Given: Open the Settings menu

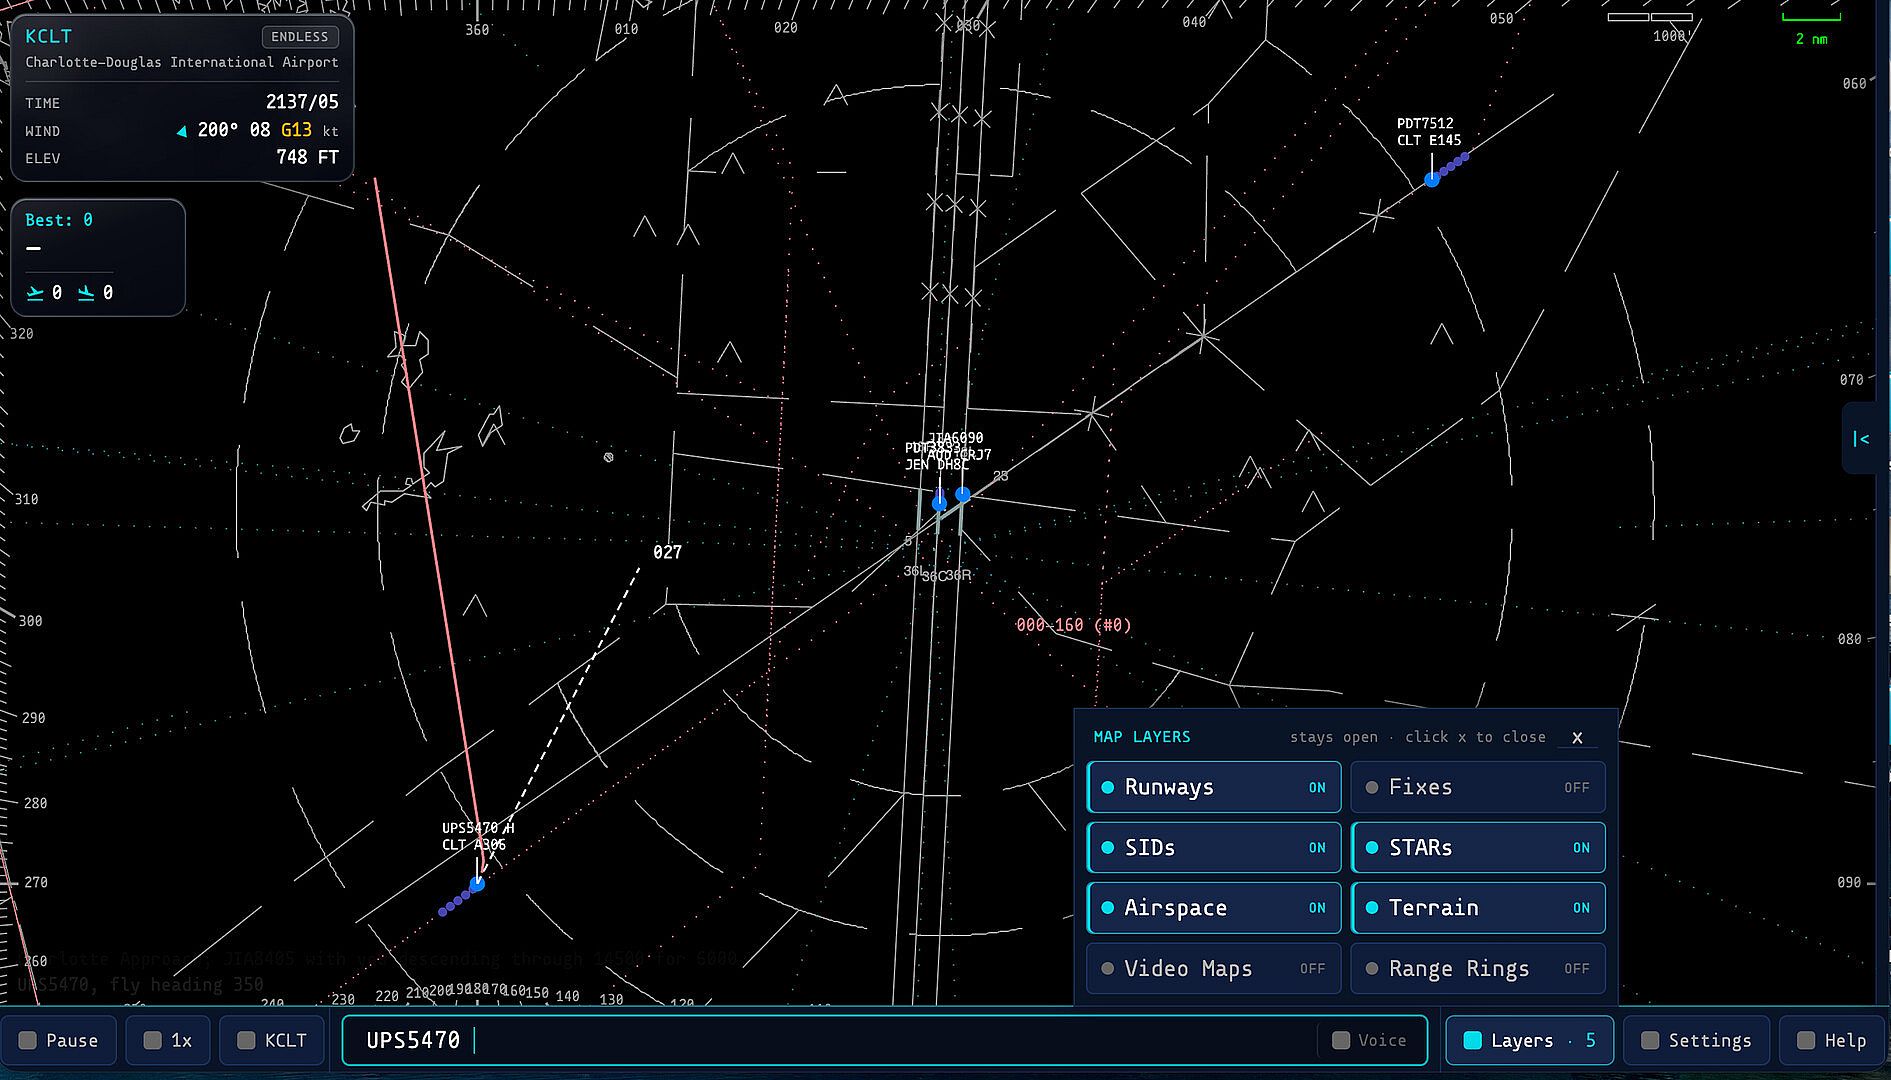Looking at the screenshot, I should click(x=1696, y=1040).
